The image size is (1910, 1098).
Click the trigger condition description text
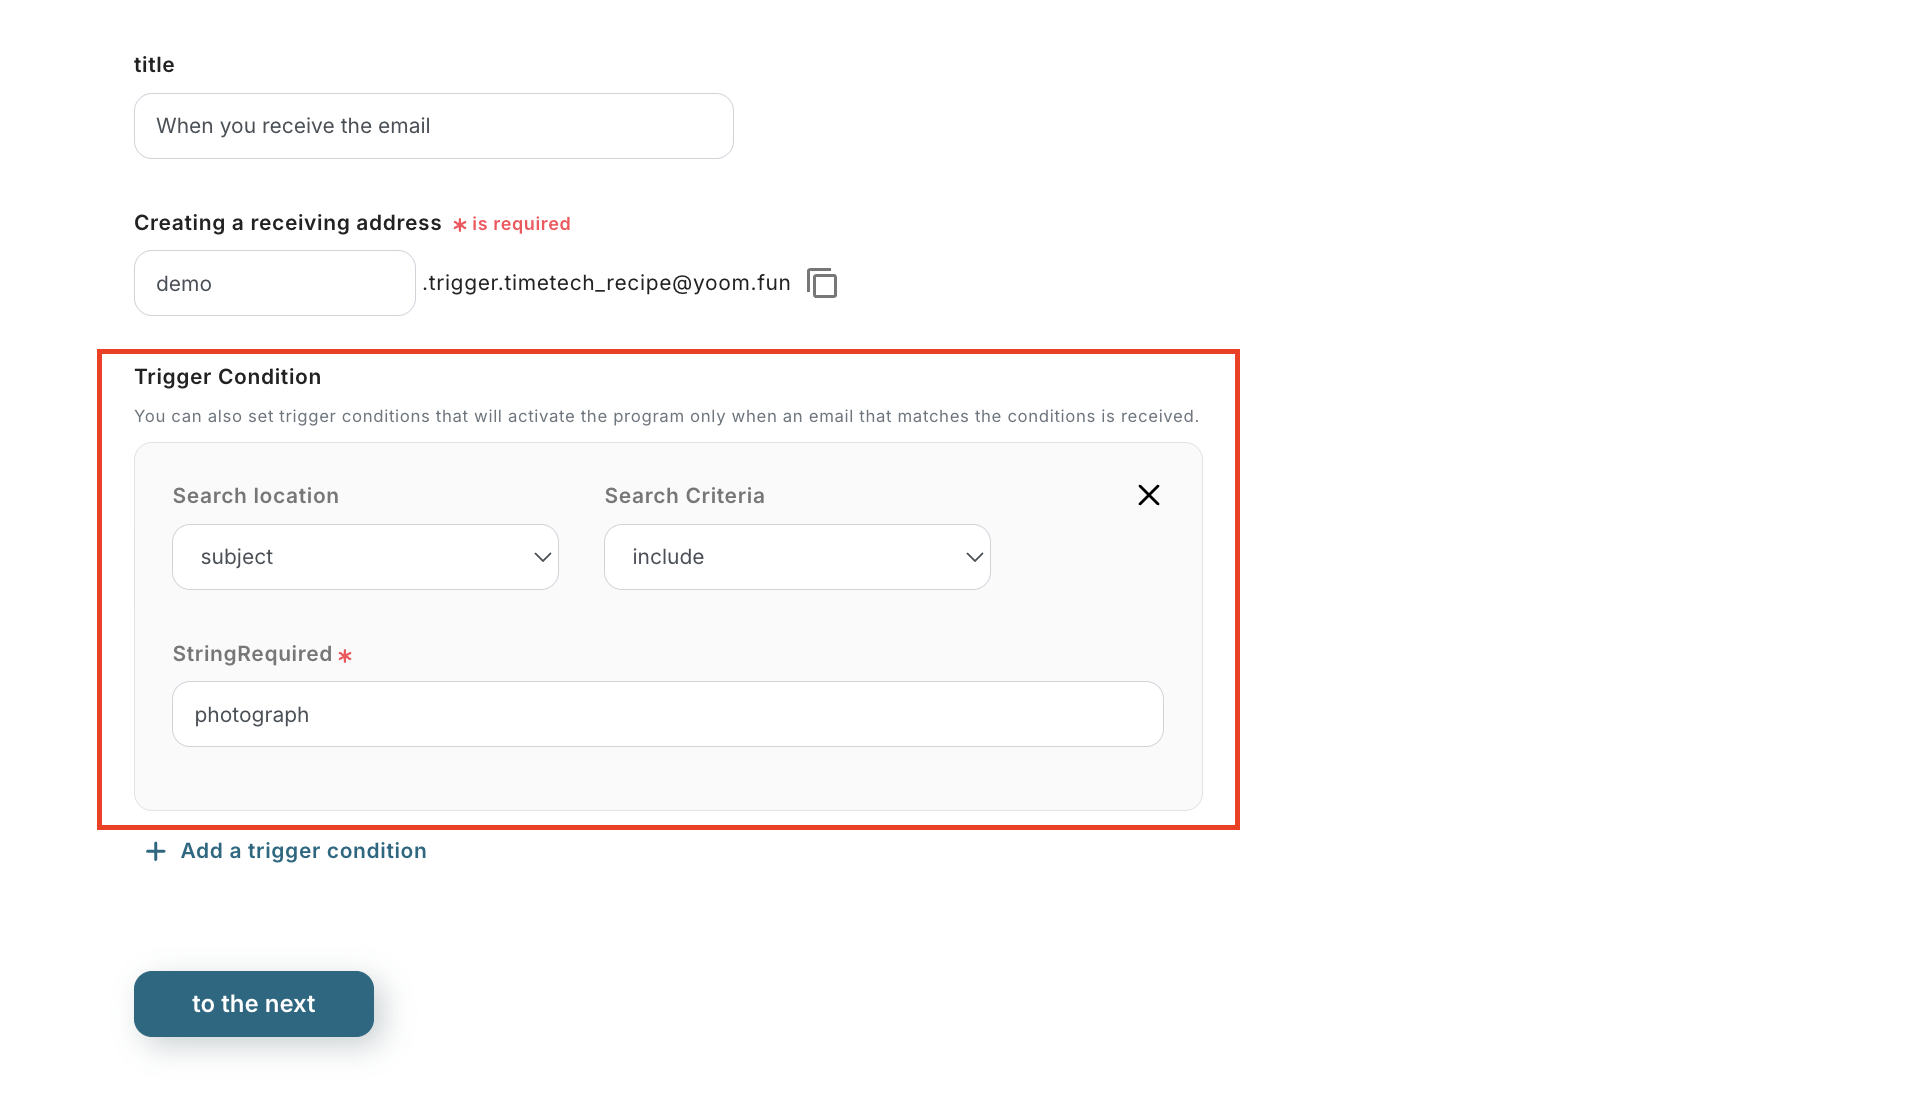point(666,416)
